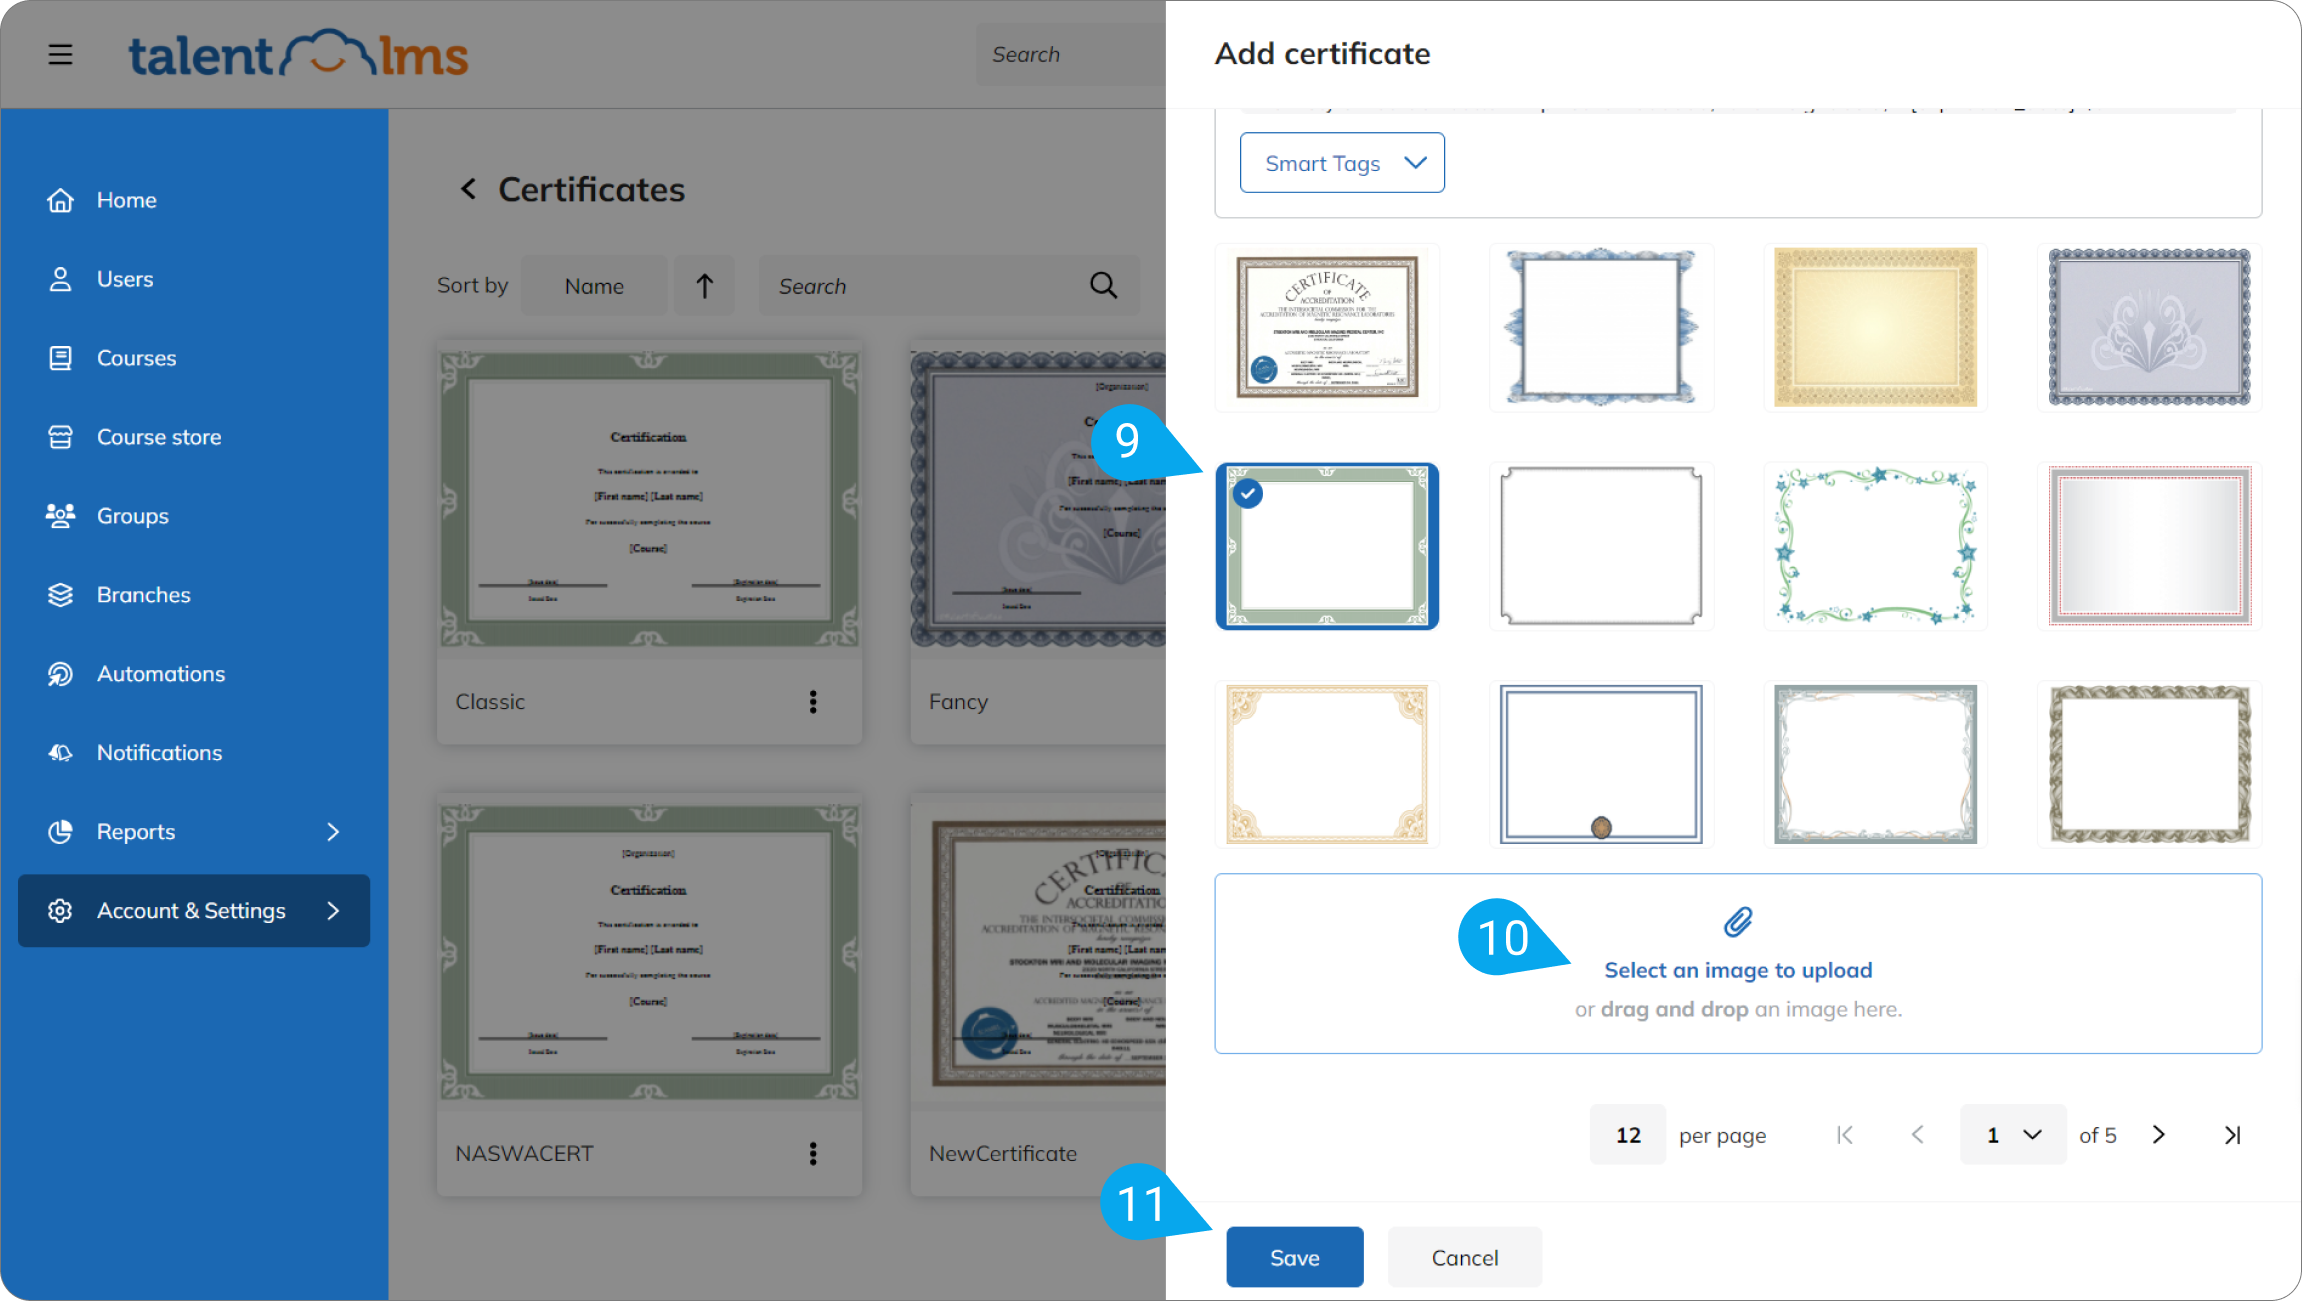The height and width of the screenshot is (1301, 2302).
Task: Click the Branches layers icon
Action: [x=60, y=595]
